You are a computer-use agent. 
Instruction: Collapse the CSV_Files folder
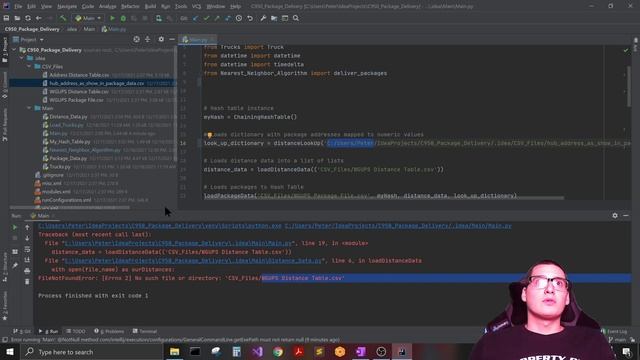[29, 67]
